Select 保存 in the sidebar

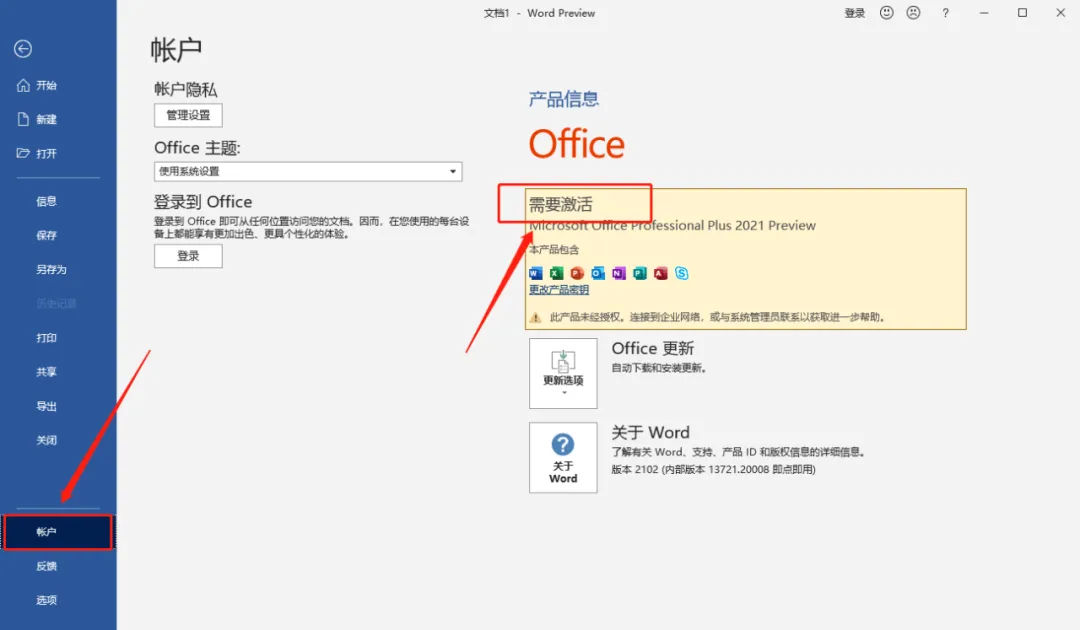(x=46, y=235)
